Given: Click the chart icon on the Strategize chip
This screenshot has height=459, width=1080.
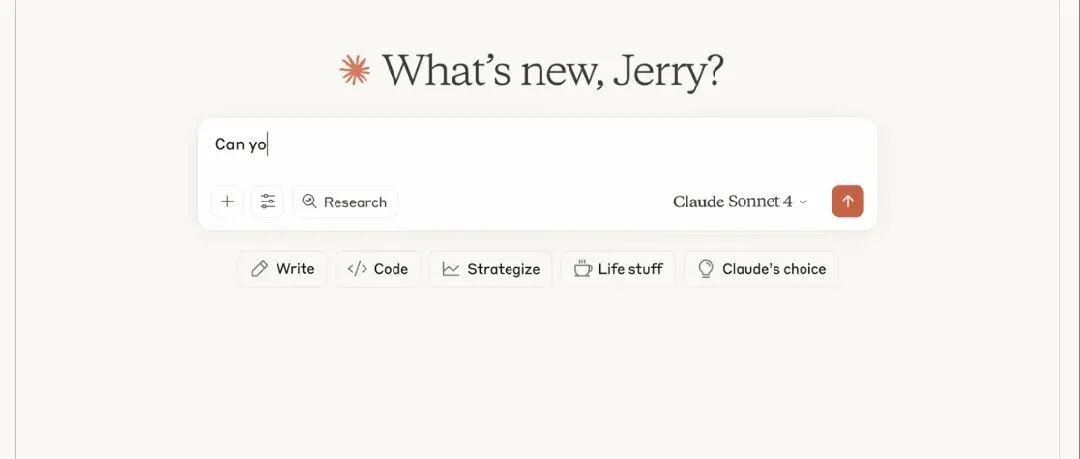Looking at the screenshot, I should point(451,269).
